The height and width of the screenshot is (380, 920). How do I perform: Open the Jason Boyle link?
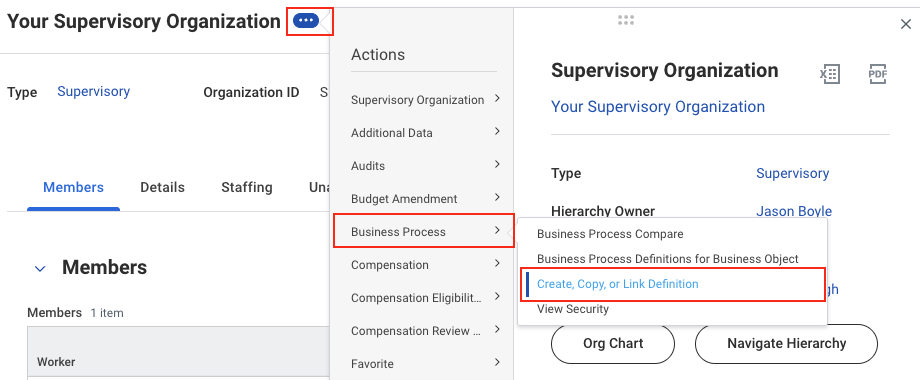[794, 211]
